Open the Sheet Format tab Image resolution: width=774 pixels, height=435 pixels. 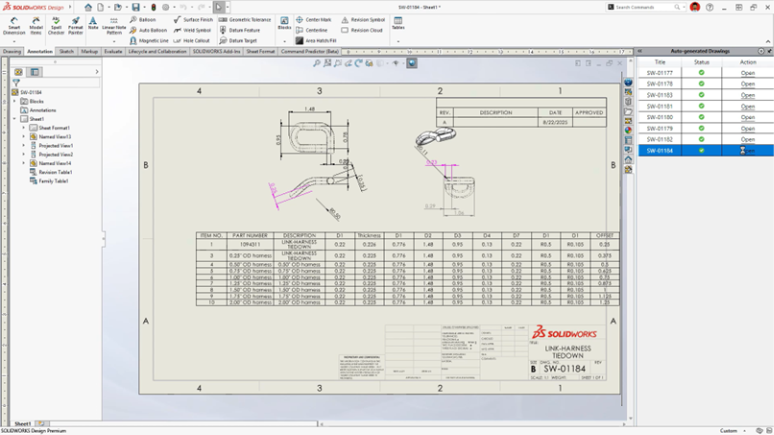[260, 51]
